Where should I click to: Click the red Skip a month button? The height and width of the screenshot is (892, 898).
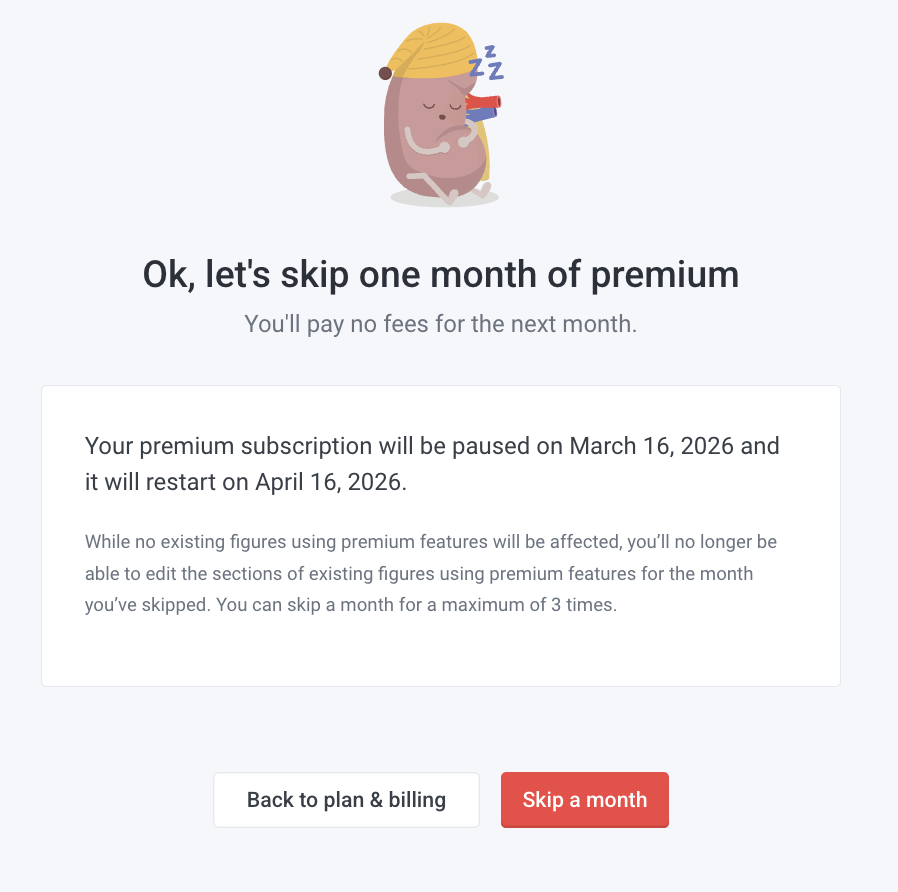pyautogui.click(x=584, y=800)
